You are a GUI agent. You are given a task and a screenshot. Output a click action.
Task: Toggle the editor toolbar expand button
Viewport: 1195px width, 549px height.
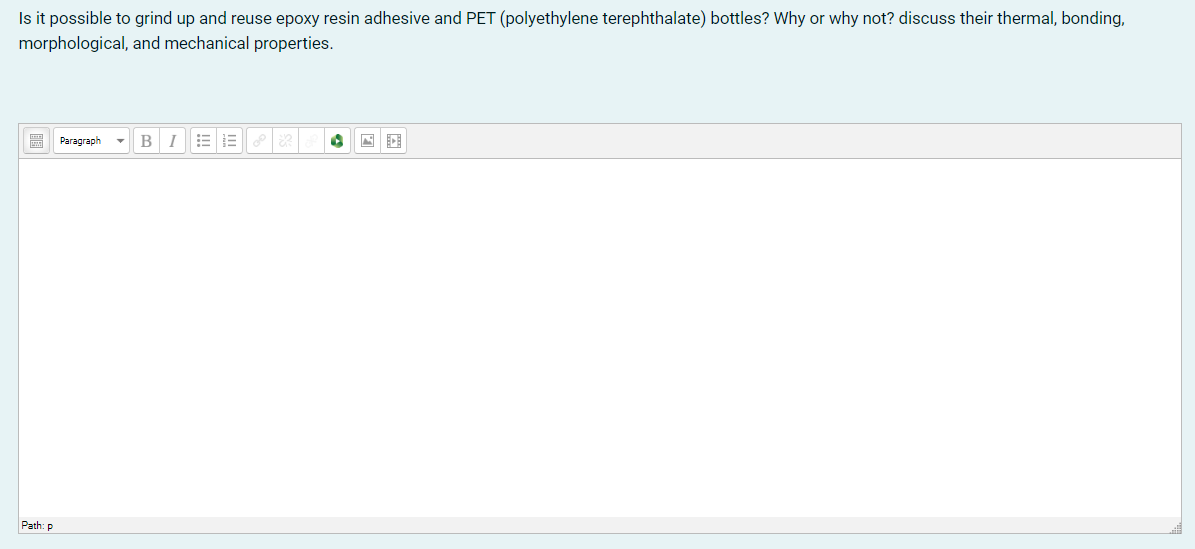coord(37,141)
